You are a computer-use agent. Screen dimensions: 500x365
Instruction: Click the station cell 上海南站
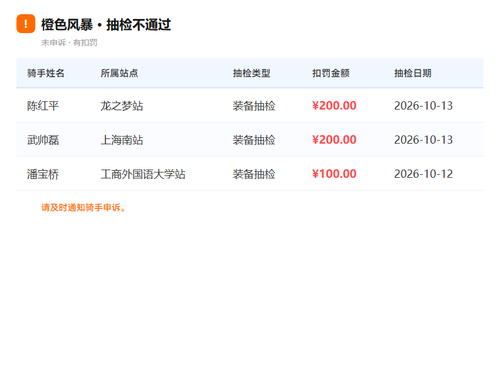tap(122, 140)
